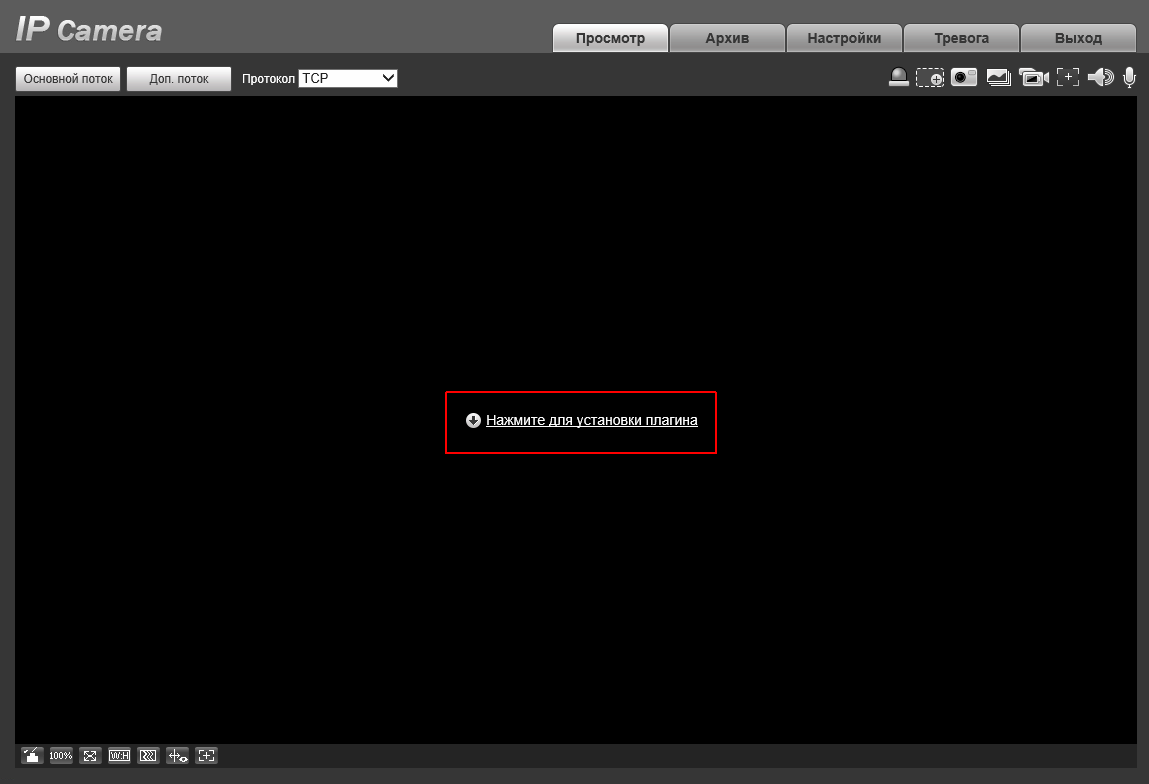Open the Настройки tab

tap(844, 38)
